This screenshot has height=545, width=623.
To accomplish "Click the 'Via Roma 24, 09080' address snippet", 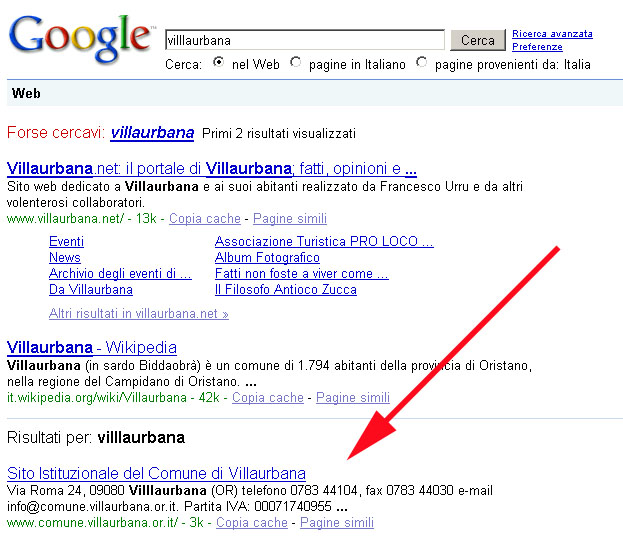I will pos(250,499).
